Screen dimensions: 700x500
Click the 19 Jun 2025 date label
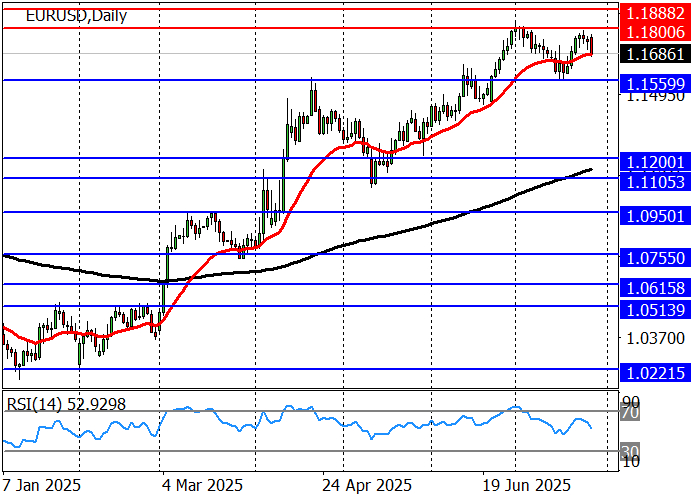526,485
